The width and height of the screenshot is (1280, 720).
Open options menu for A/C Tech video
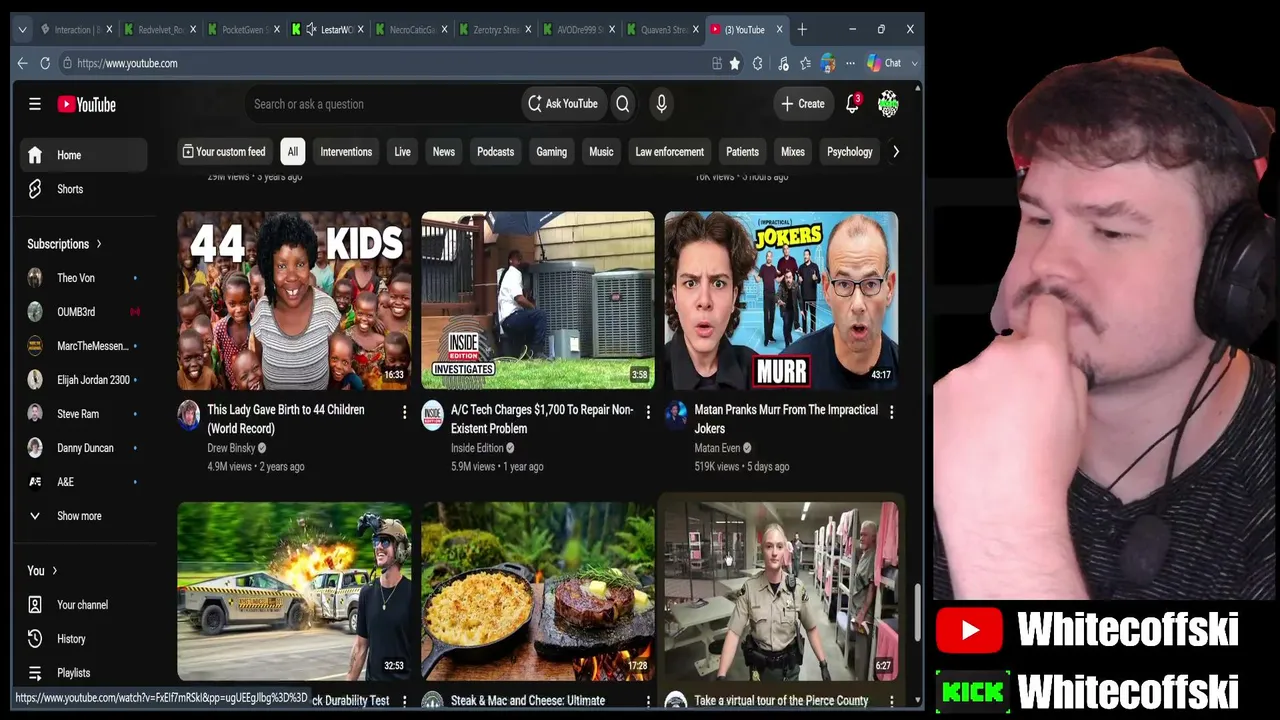point(648,412)
